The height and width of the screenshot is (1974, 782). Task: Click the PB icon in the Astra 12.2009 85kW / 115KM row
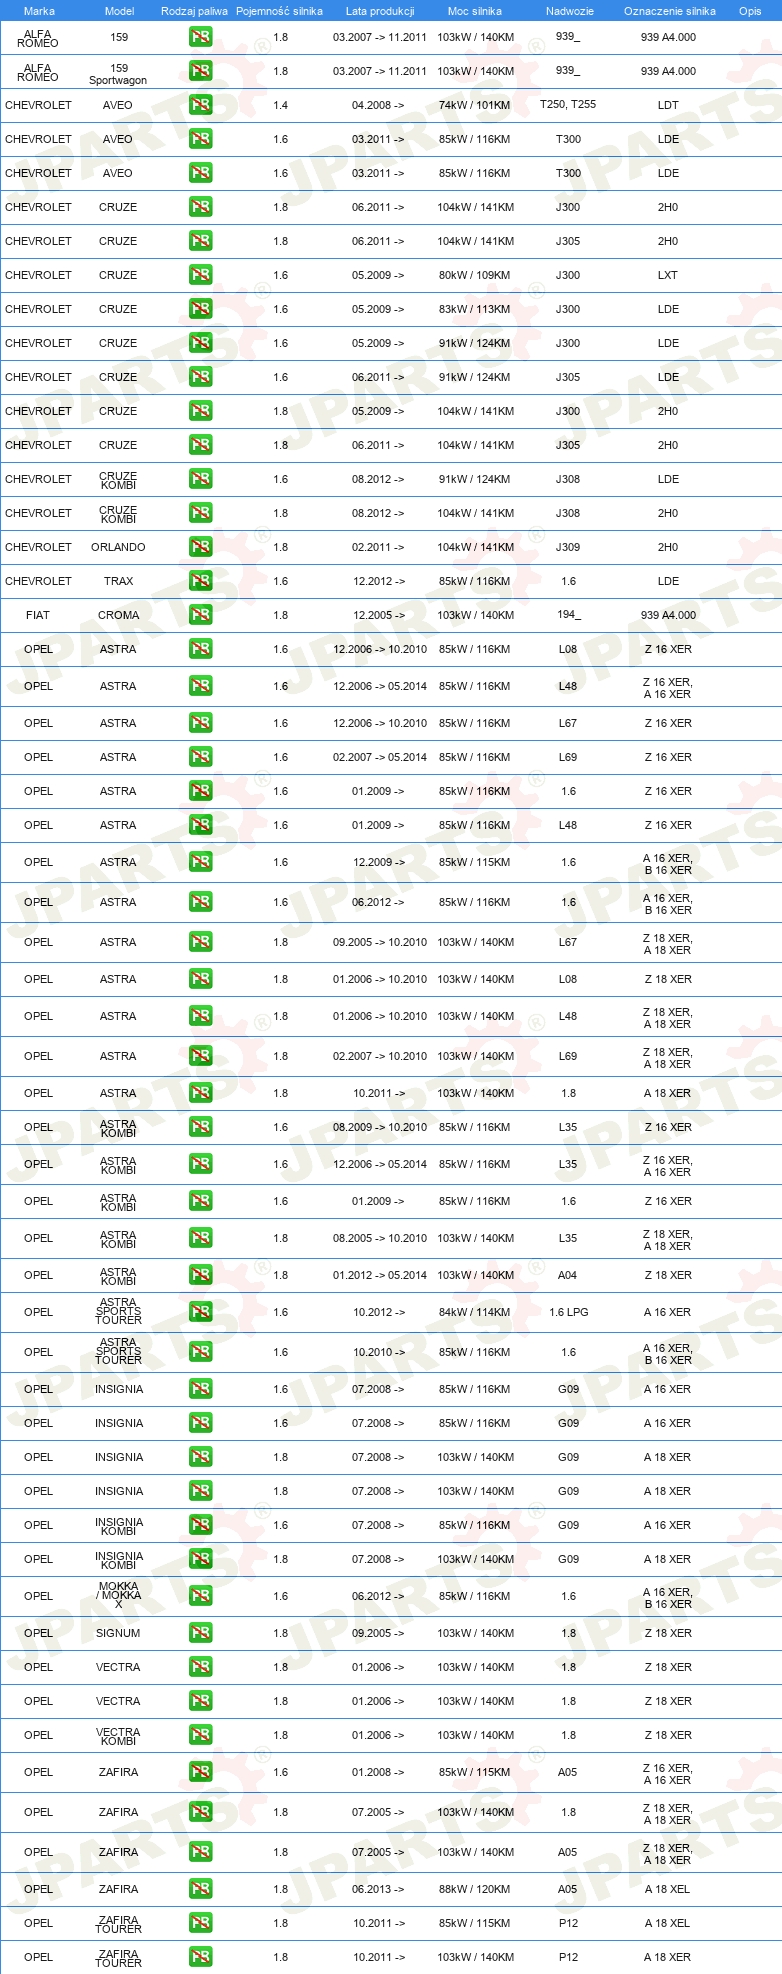[x=200, y=862]
